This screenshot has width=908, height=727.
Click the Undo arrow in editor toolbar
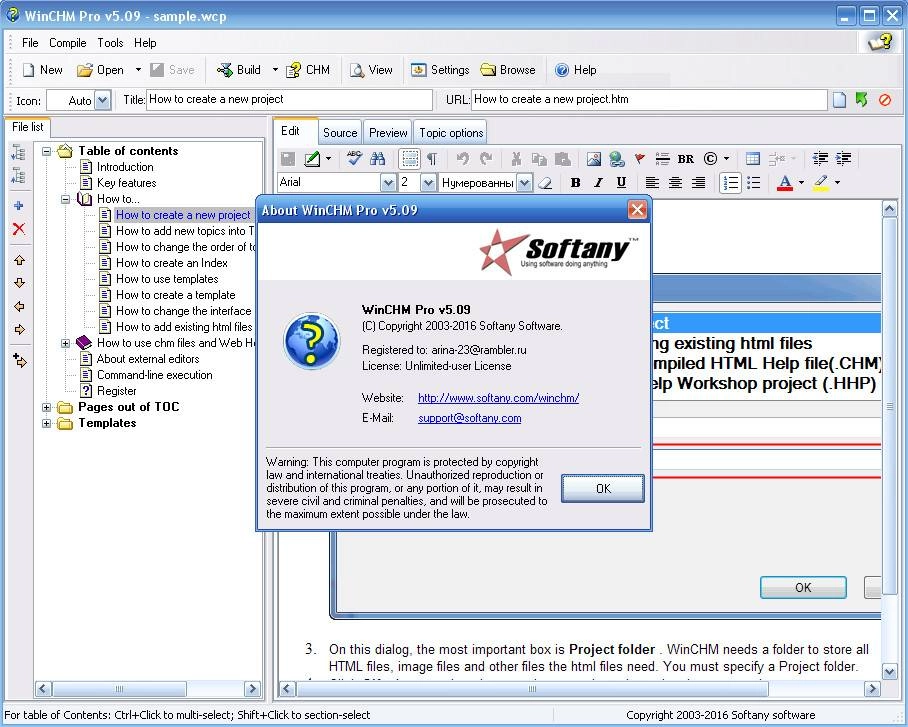(x=462, y=158)
